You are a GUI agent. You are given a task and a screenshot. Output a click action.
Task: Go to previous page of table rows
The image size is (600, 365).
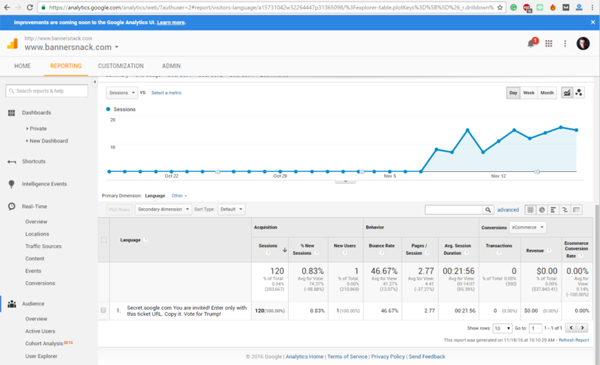(571, 328)
